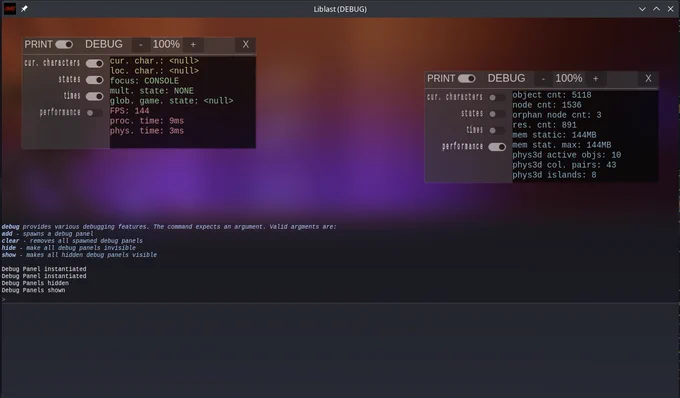680x398 pixels.
Task: Enable states toggle in right debug panel
Action: (x=497, y=114)
